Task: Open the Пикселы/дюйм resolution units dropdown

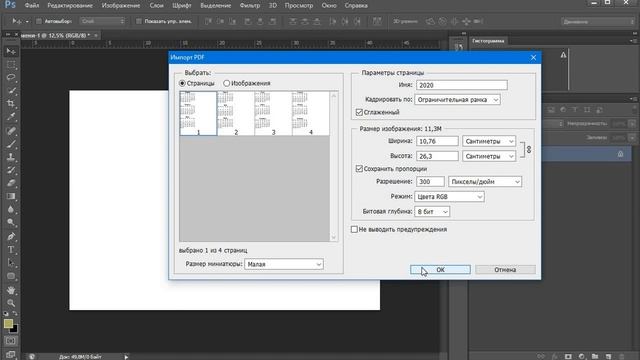Action: pos(485,182)
